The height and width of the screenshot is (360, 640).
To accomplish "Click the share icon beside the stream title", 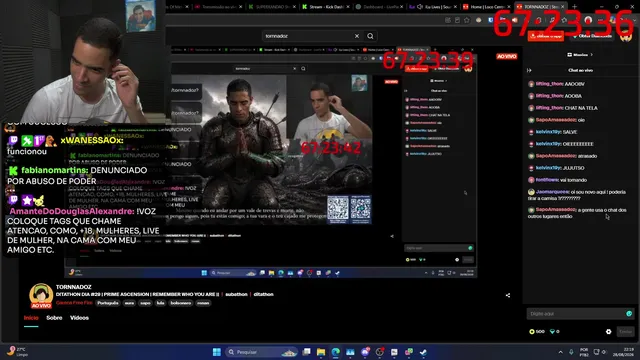I will [x=508, y=295].
